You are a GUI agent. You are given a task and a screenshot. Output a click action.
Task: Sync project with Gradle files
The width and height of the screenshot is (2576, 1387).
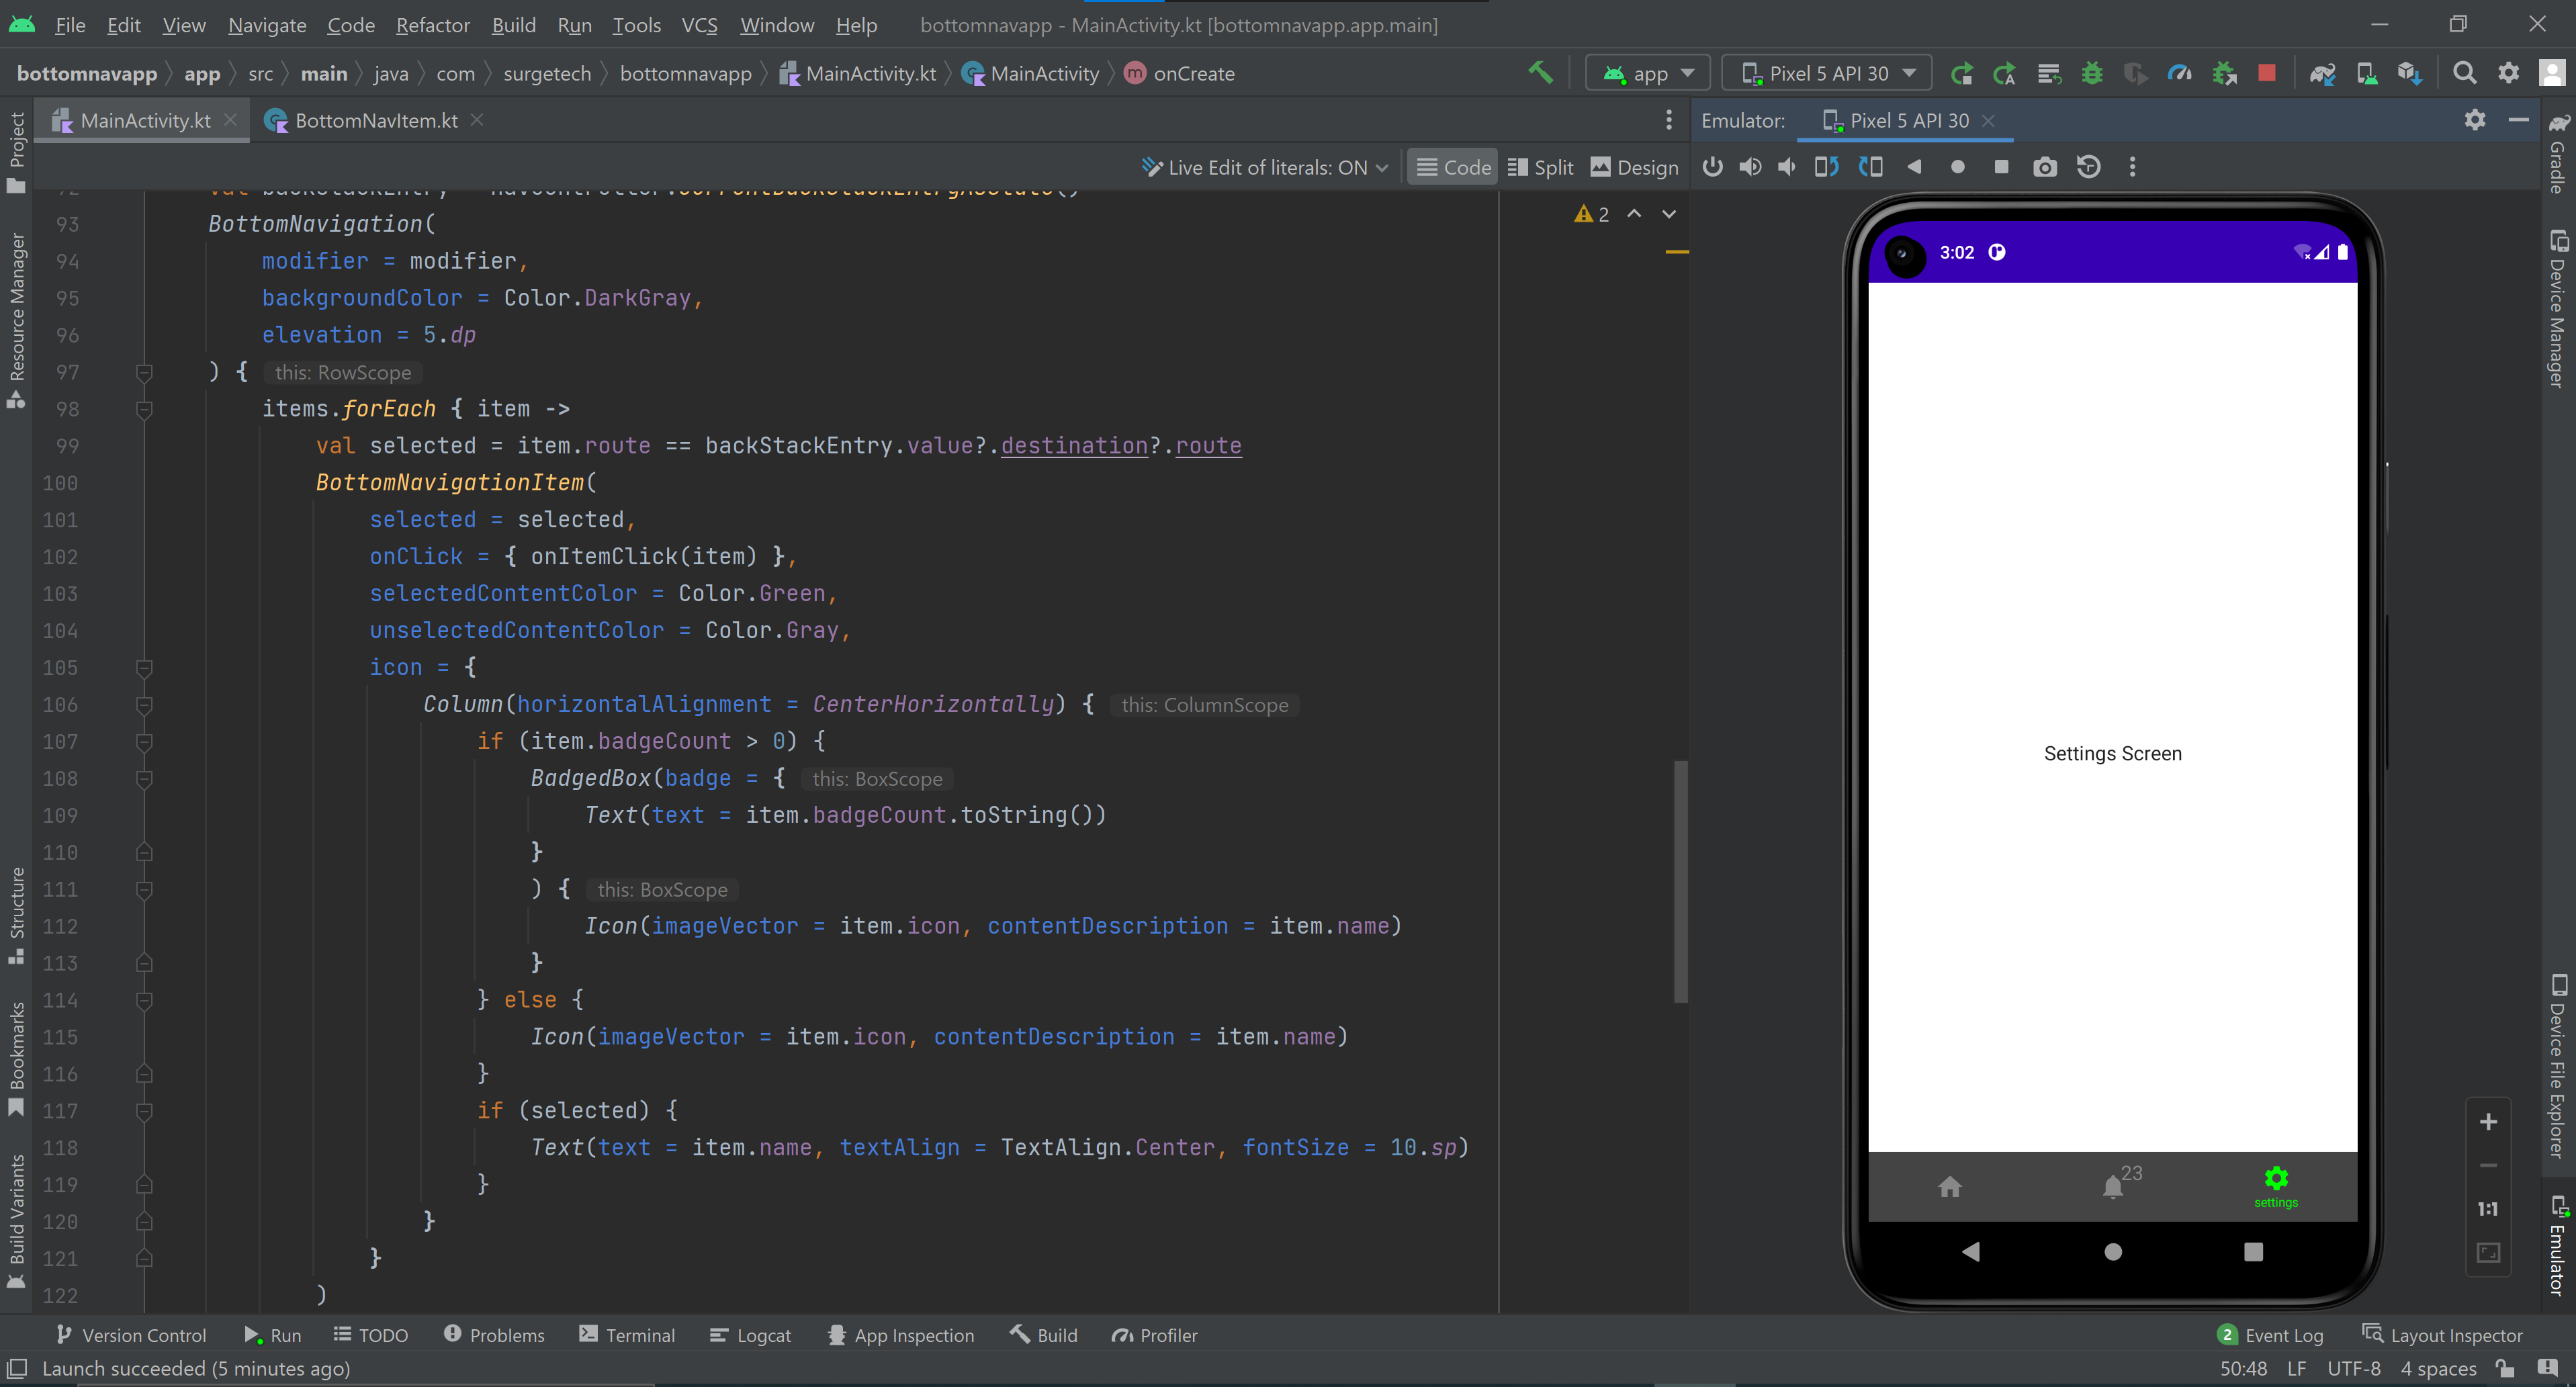[2322, 72]
